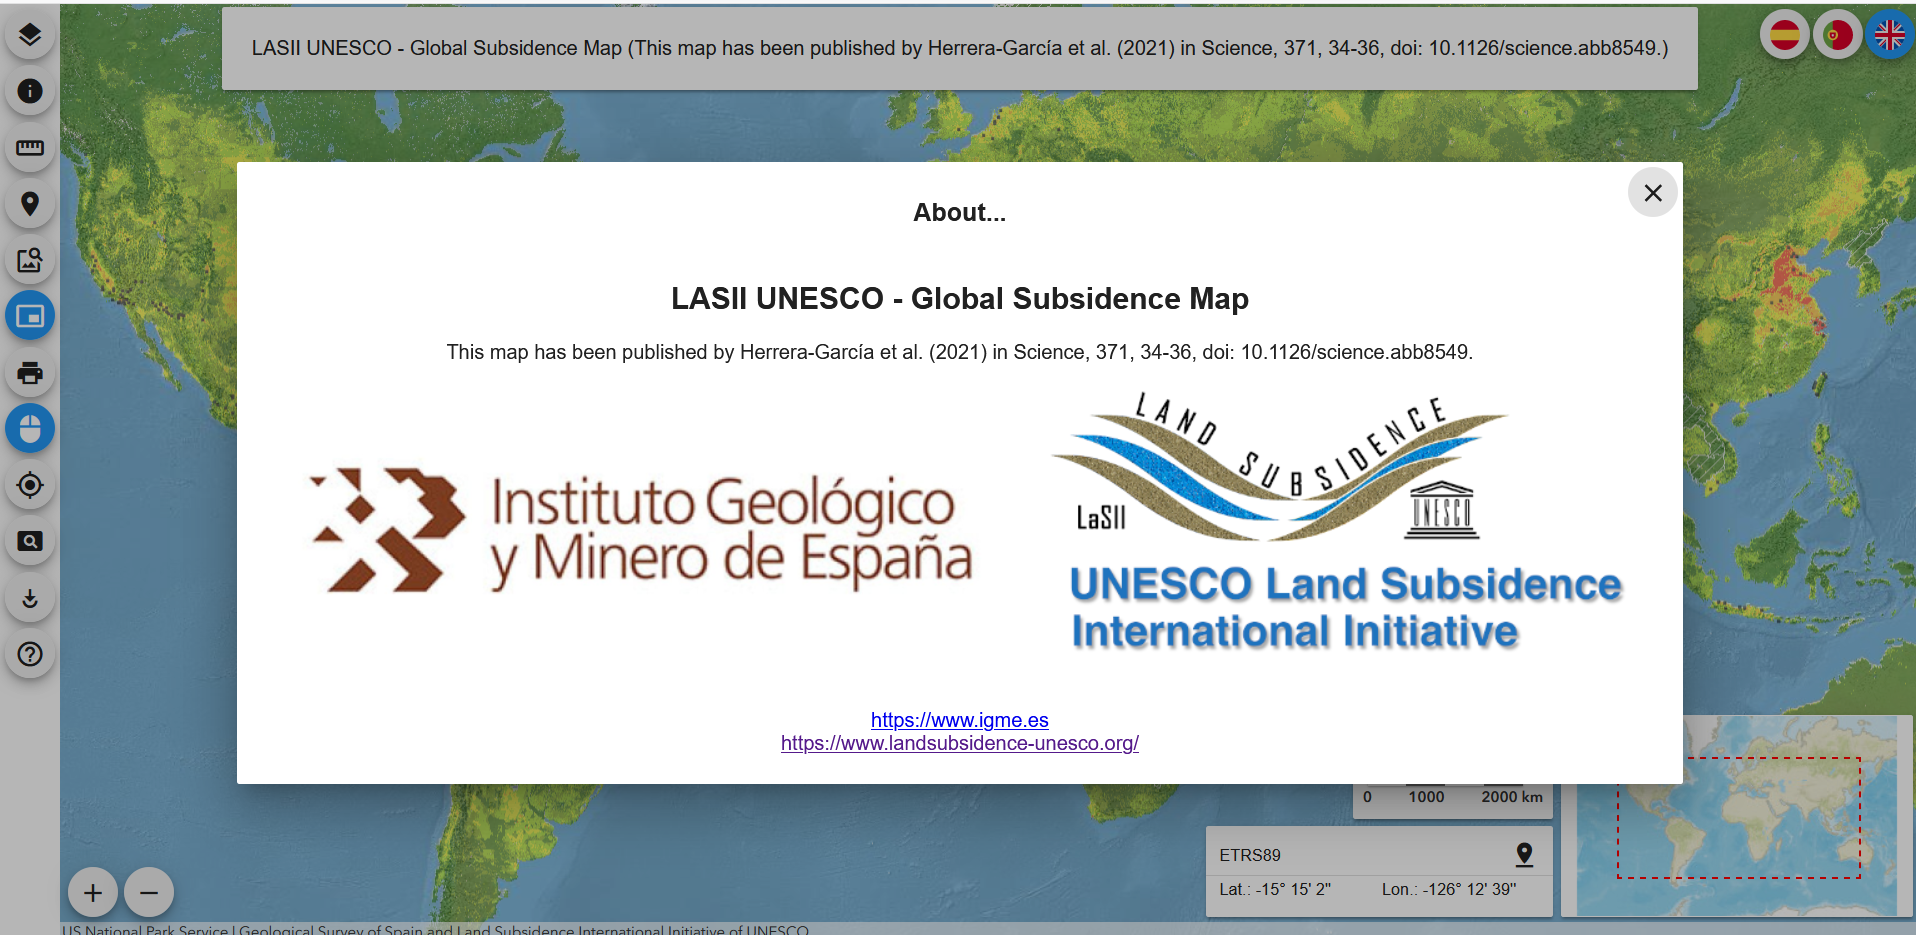Open the search magnifier tool
Viewport: 1916px width, 935px height.
30,541
